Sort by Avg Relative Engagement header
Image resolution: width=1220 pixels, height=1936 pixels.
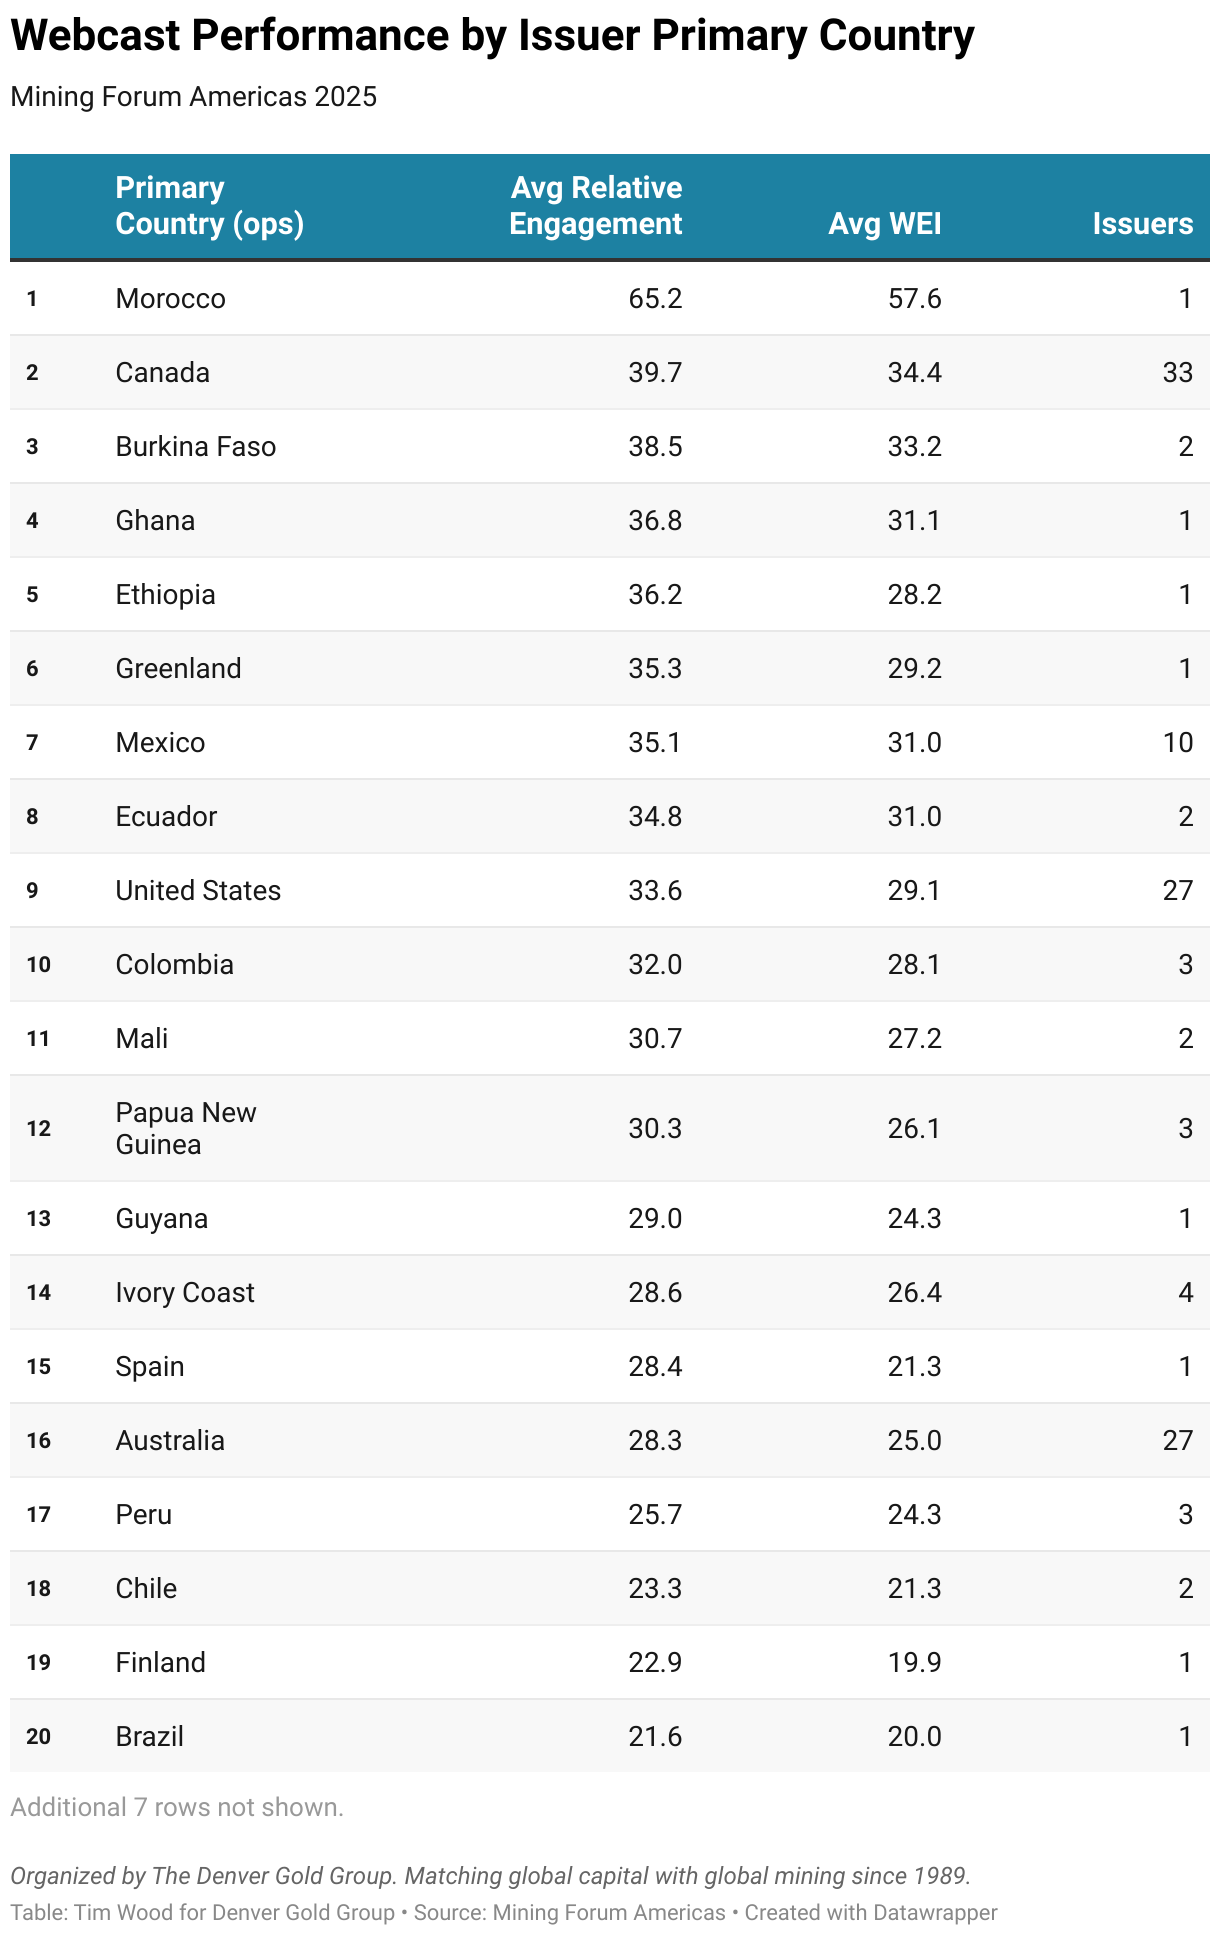[x=595, y=205]
